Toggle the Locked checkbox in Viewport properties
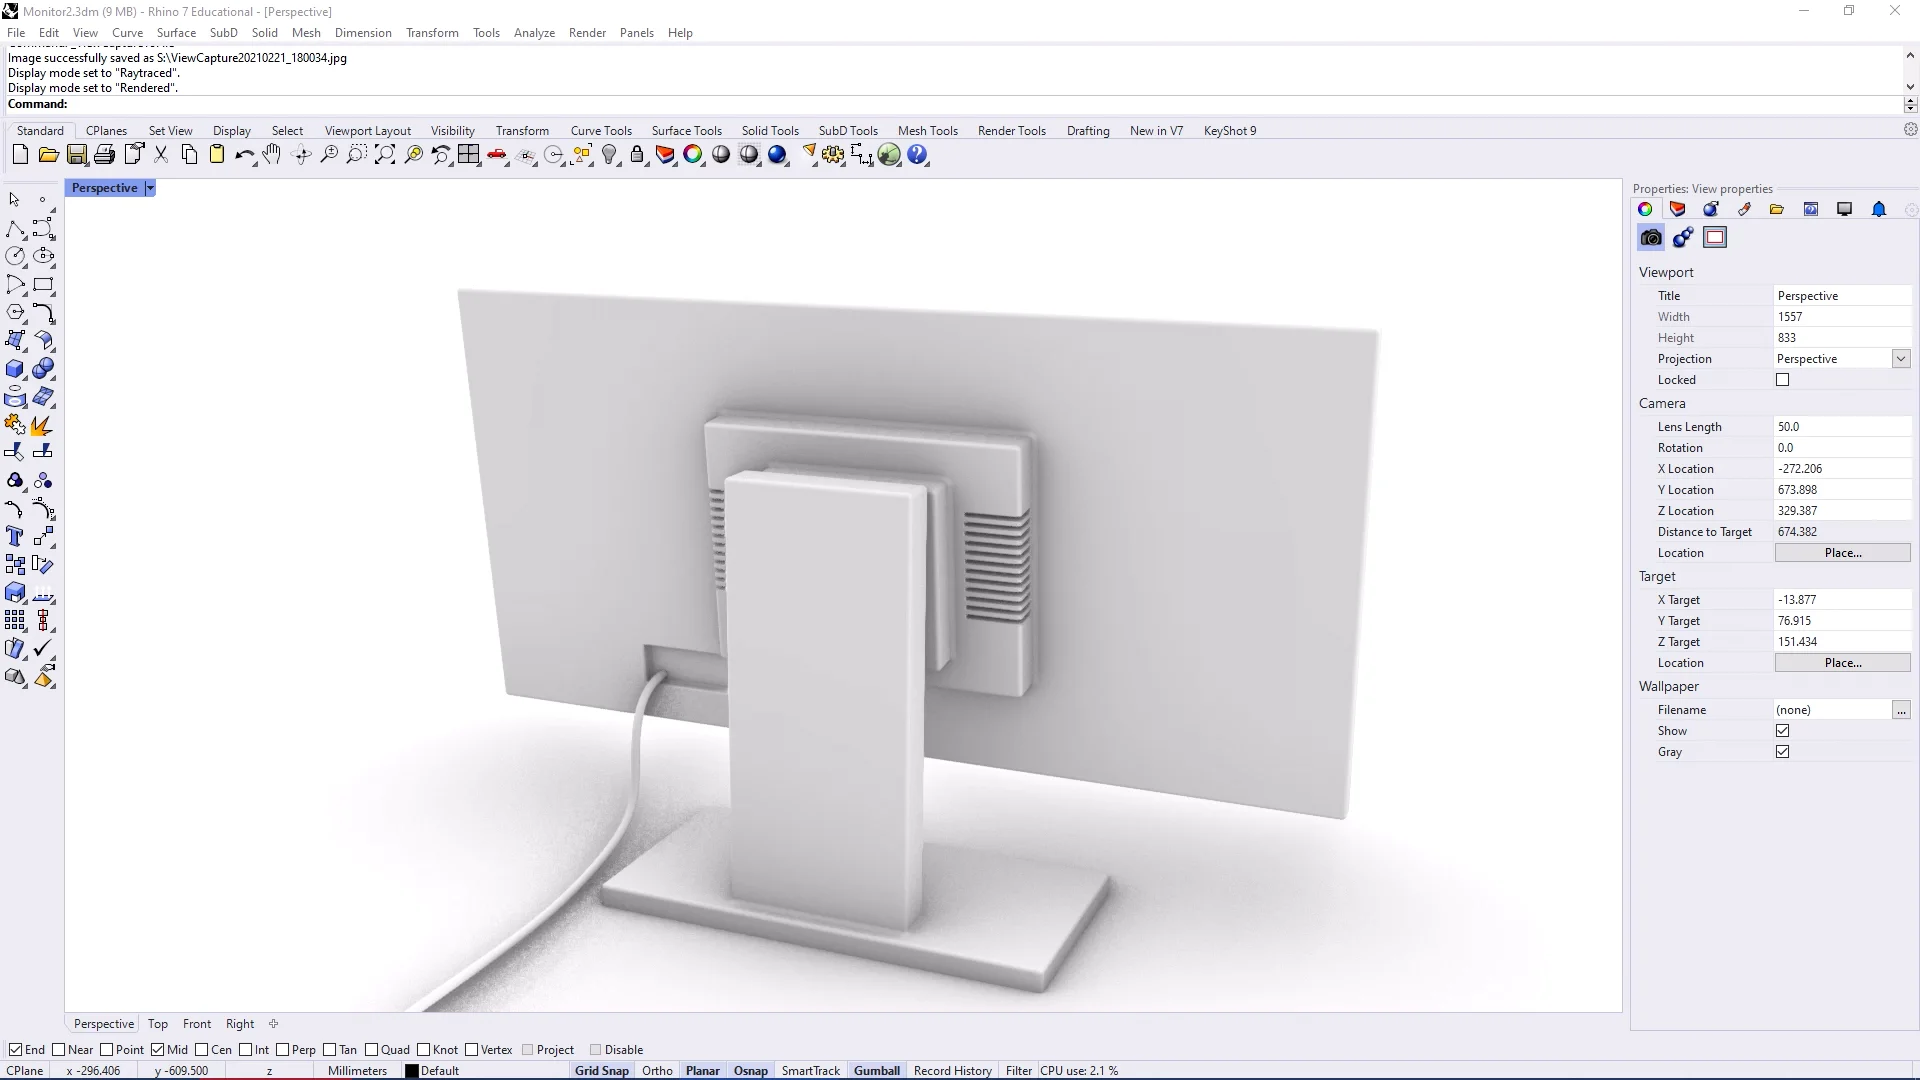The width and height of the screenshot is (1920, 1080). coord(1783,380)
